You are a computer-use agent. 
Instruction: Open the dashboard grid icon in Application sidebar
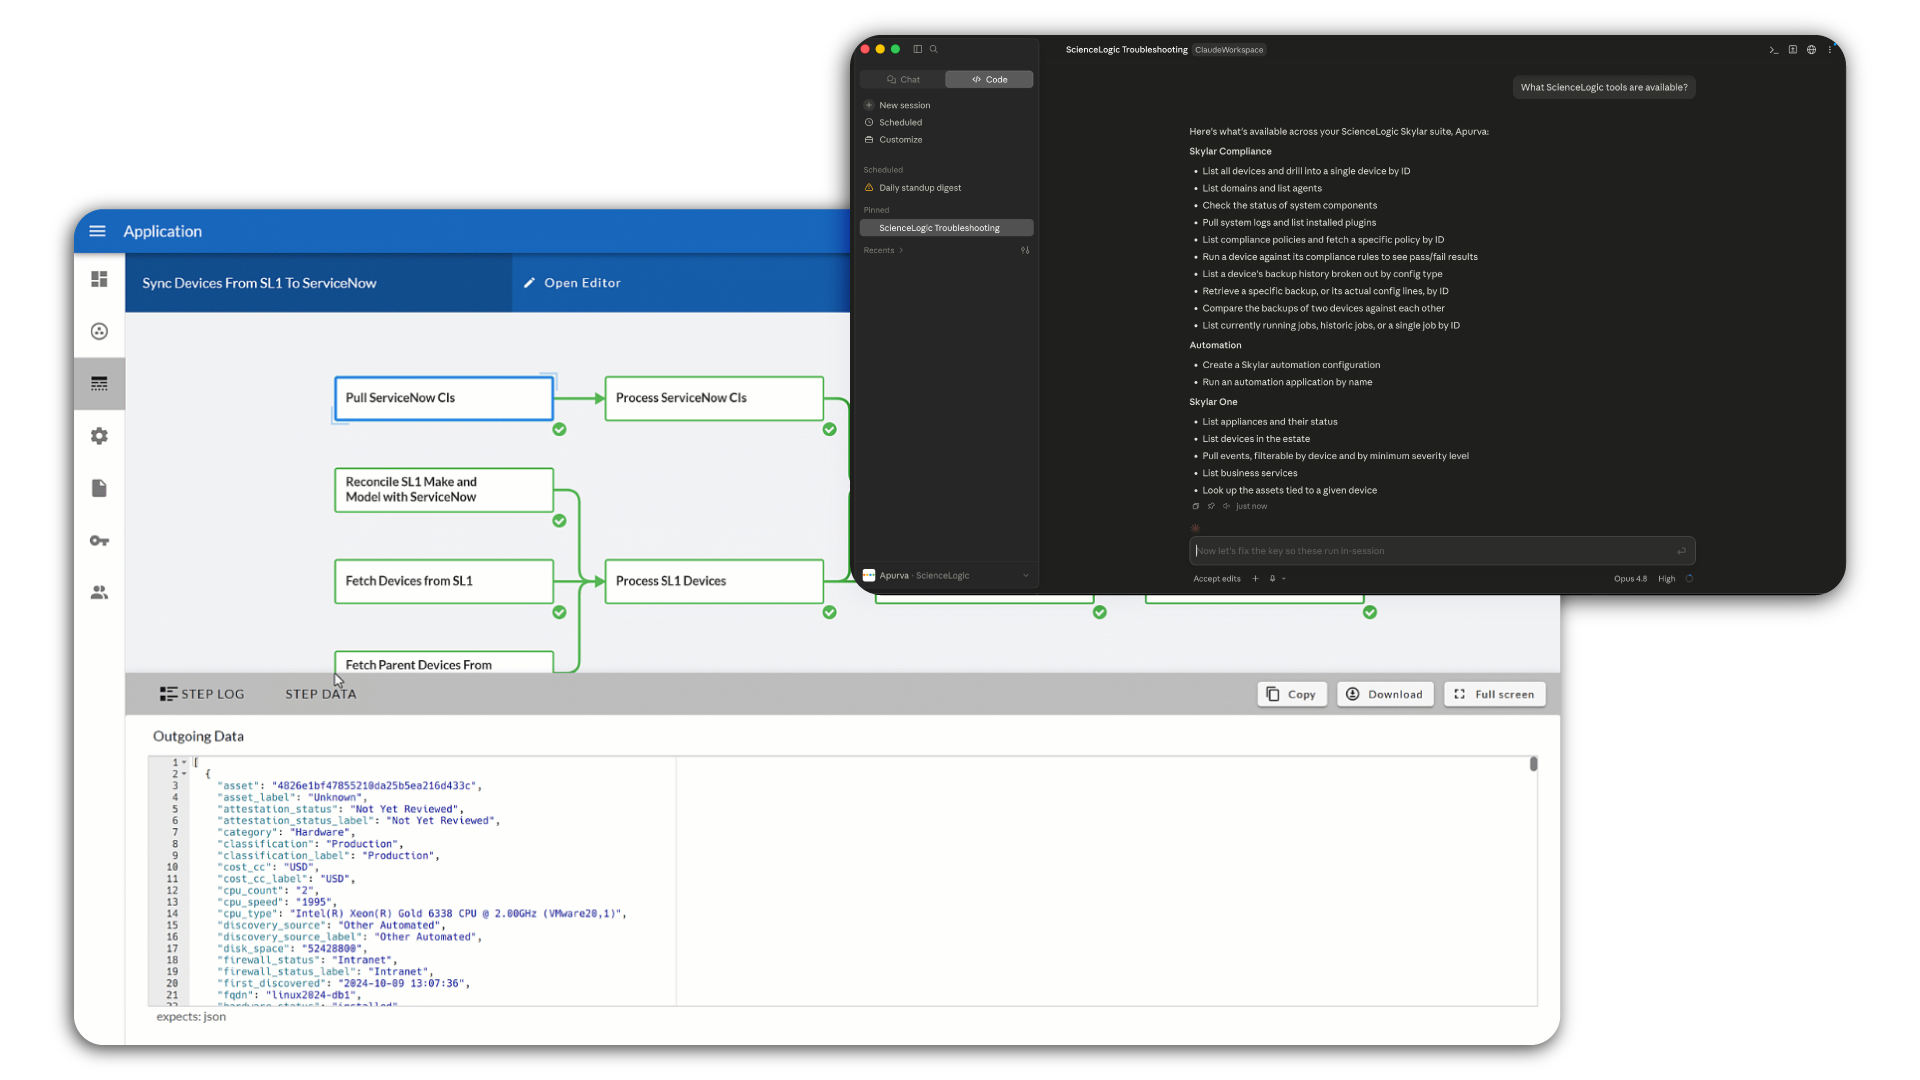click(99, 279)
